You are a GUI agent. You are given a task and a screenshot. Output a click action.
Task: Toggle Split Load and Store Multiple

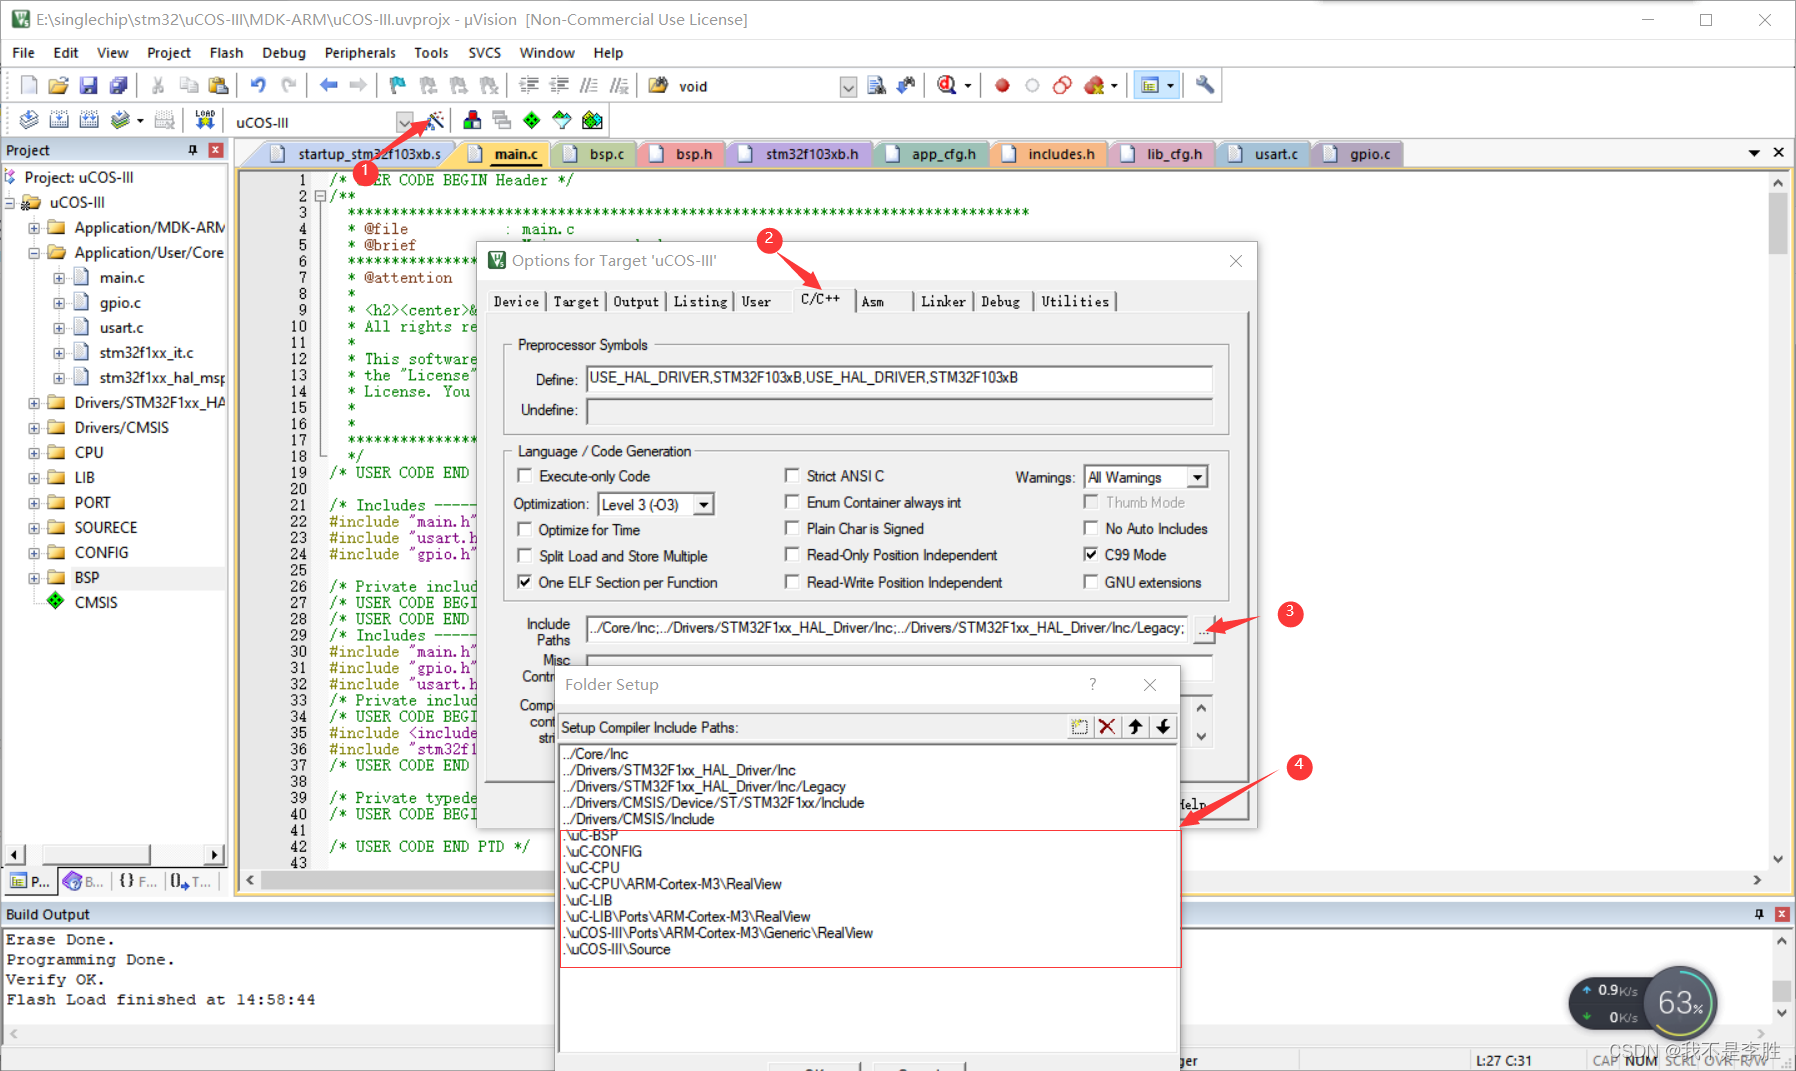pyautogui.click(x=524, y=555)
